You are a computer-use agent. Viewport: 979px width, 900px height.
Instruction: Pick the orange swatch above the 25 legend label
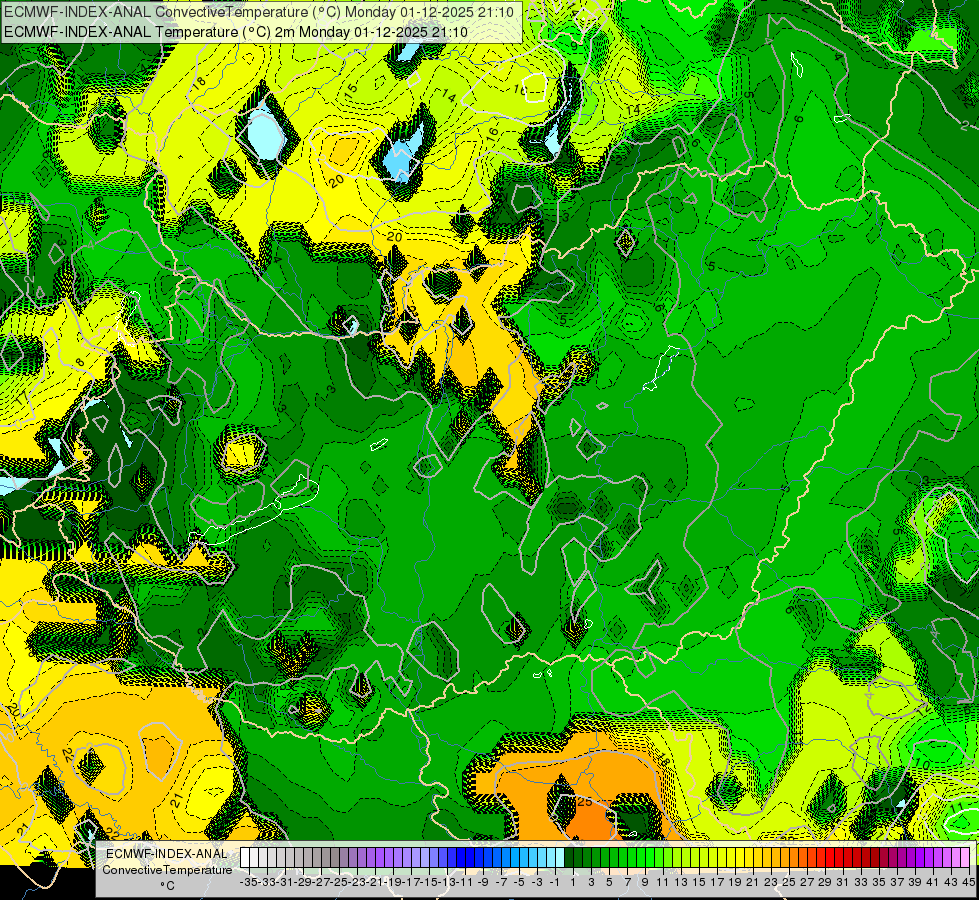pos(785,857)
